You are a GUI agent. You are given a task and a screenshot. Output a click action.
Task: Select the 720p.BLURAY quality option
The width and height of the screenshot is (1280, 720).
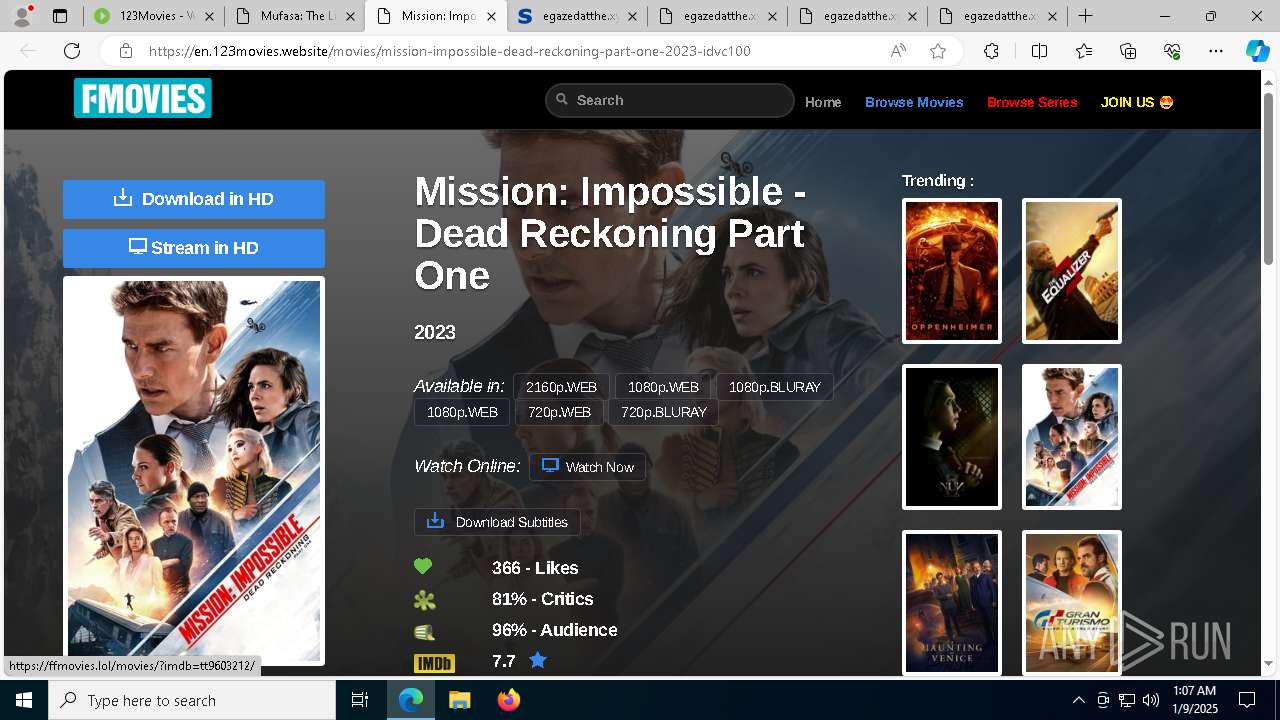click(x=664, y=412)
